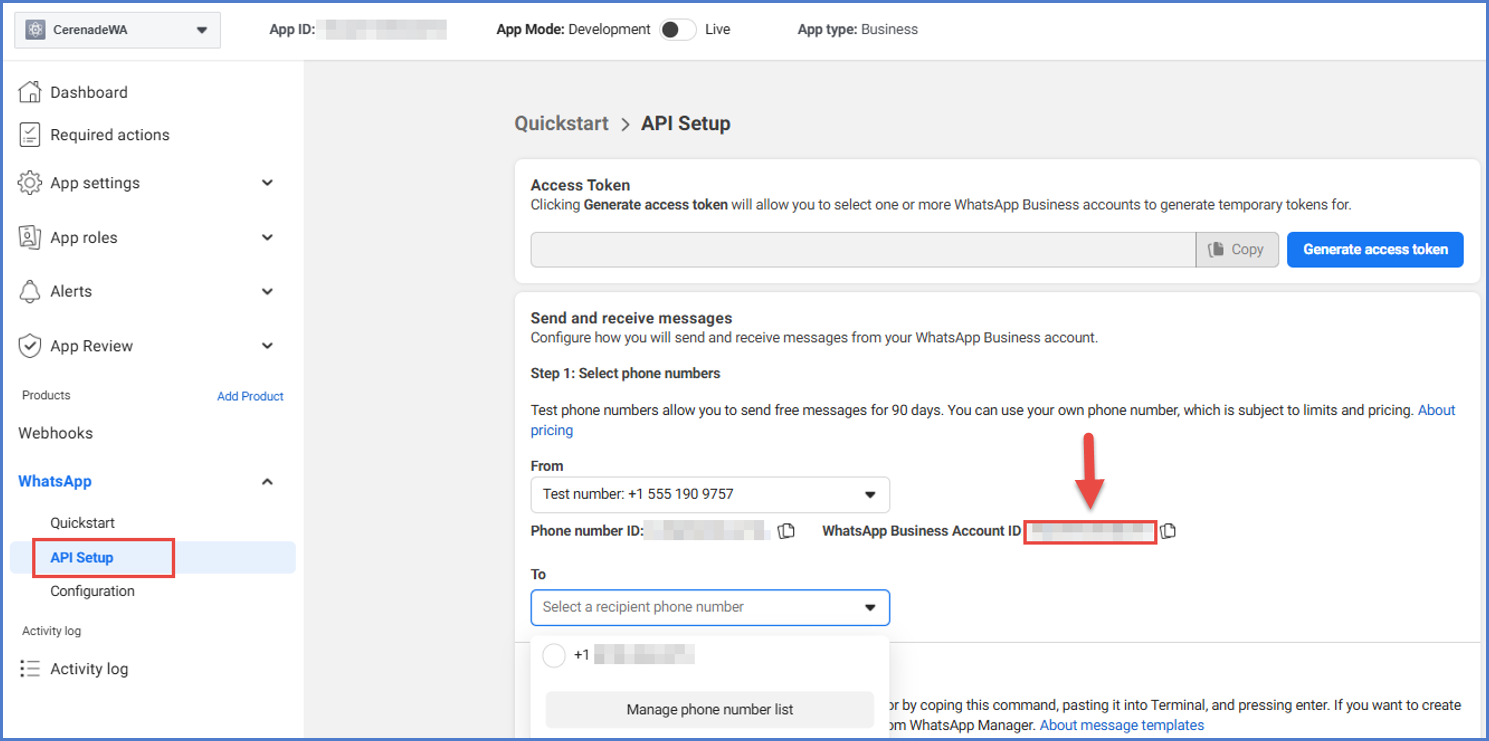Toggle App Mode from Development to Live

coord(677,30)
